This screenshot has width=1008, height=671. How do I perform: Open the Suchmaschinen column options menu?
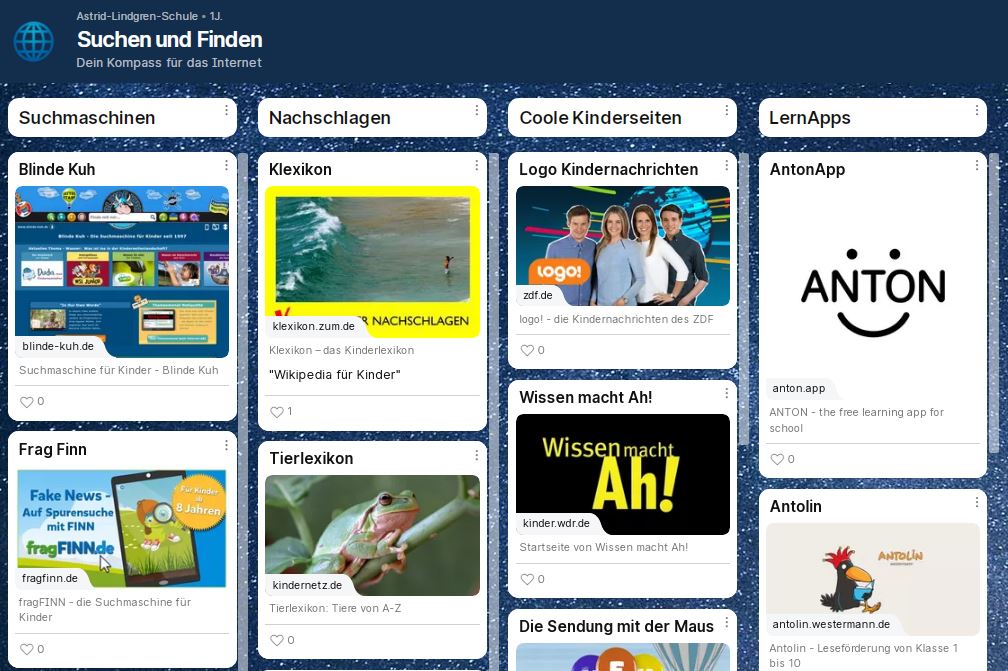coord(227,110)
